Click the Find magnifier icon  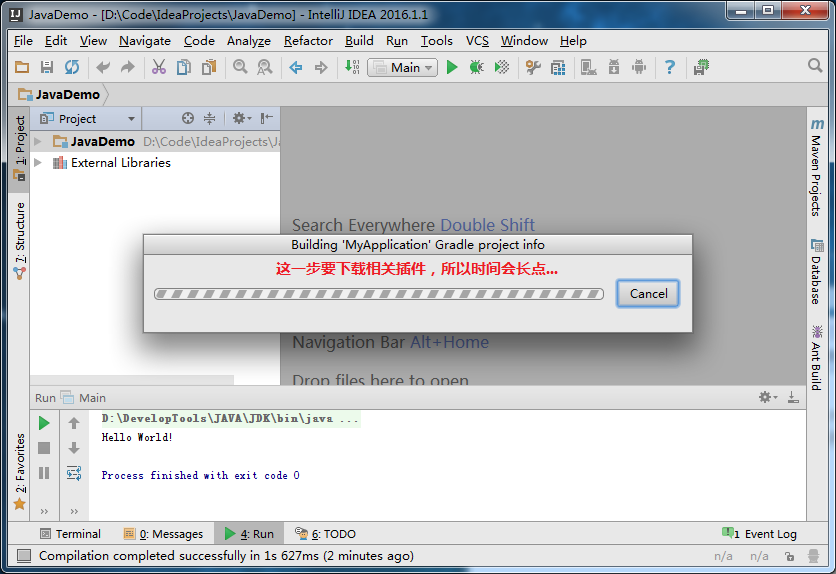(x=240, y=67)
